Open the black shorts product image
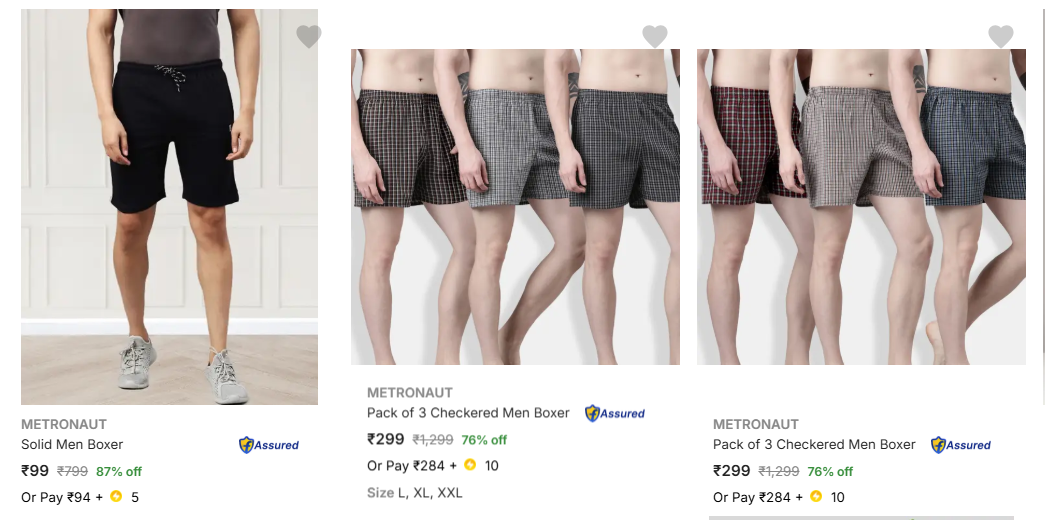This screenshot has height=520, width=1045. tap(169, 207)
